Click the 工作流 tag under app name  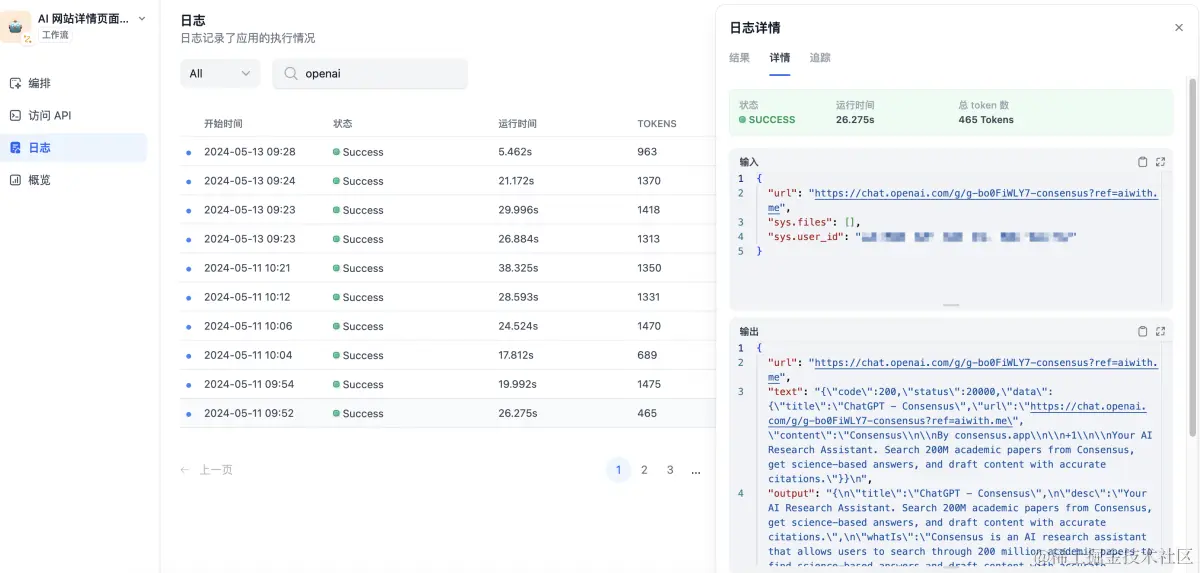[55, 35]
